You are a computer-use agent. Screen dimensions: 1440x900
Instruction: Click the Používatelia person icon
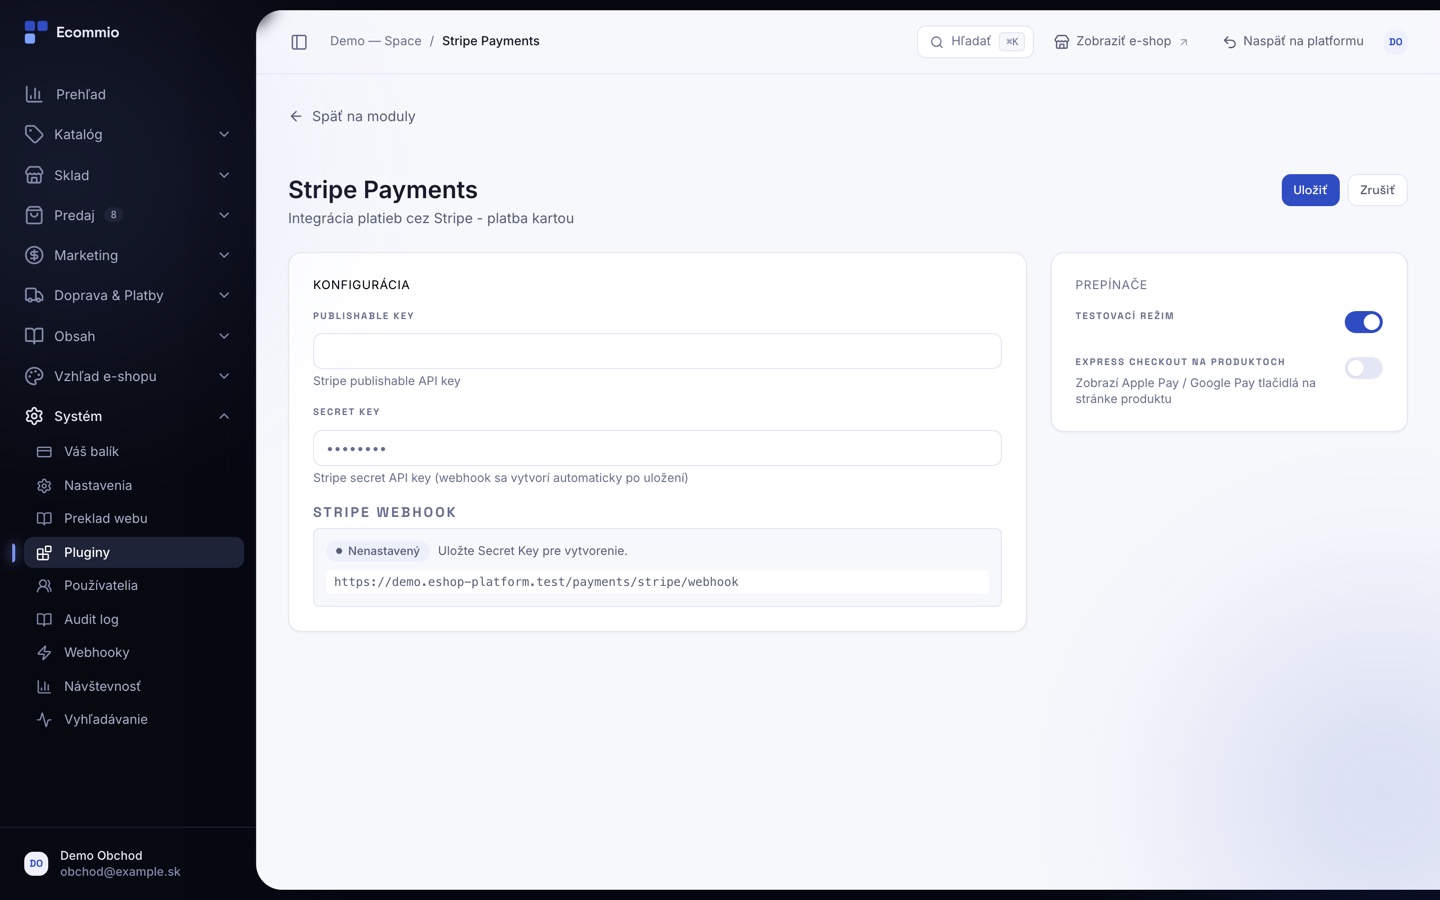(x=44, y=586)
